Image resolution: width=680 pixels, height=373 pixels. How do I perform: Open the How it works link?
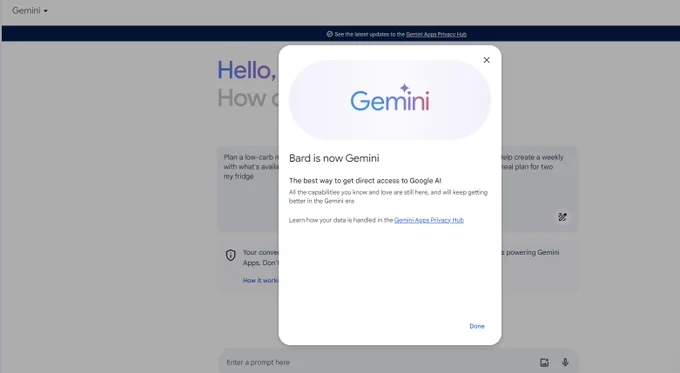(x=260, y=281)
